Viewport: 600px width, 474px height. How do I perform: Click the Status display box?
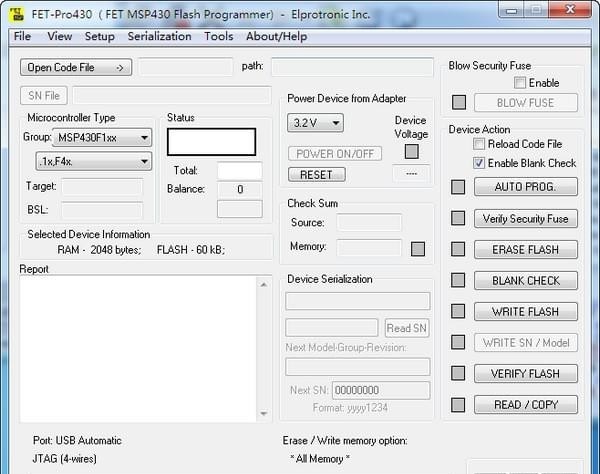211,142
